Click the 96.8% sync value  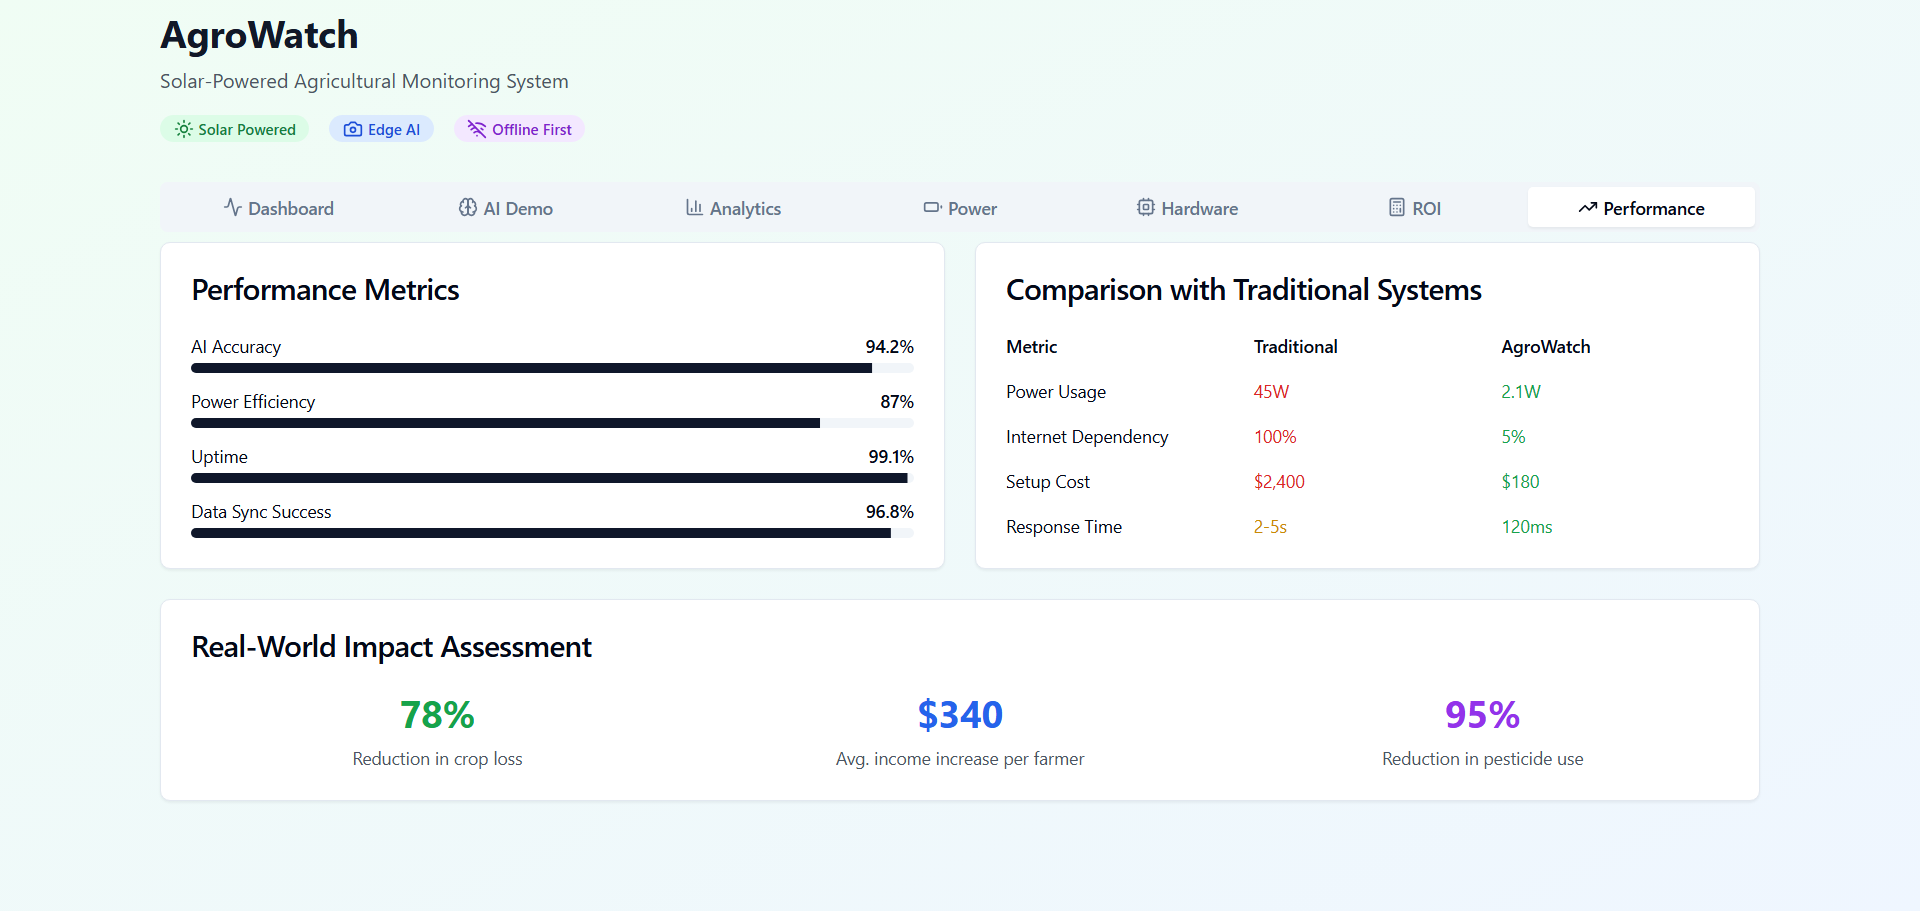click(x=890, y=512)
